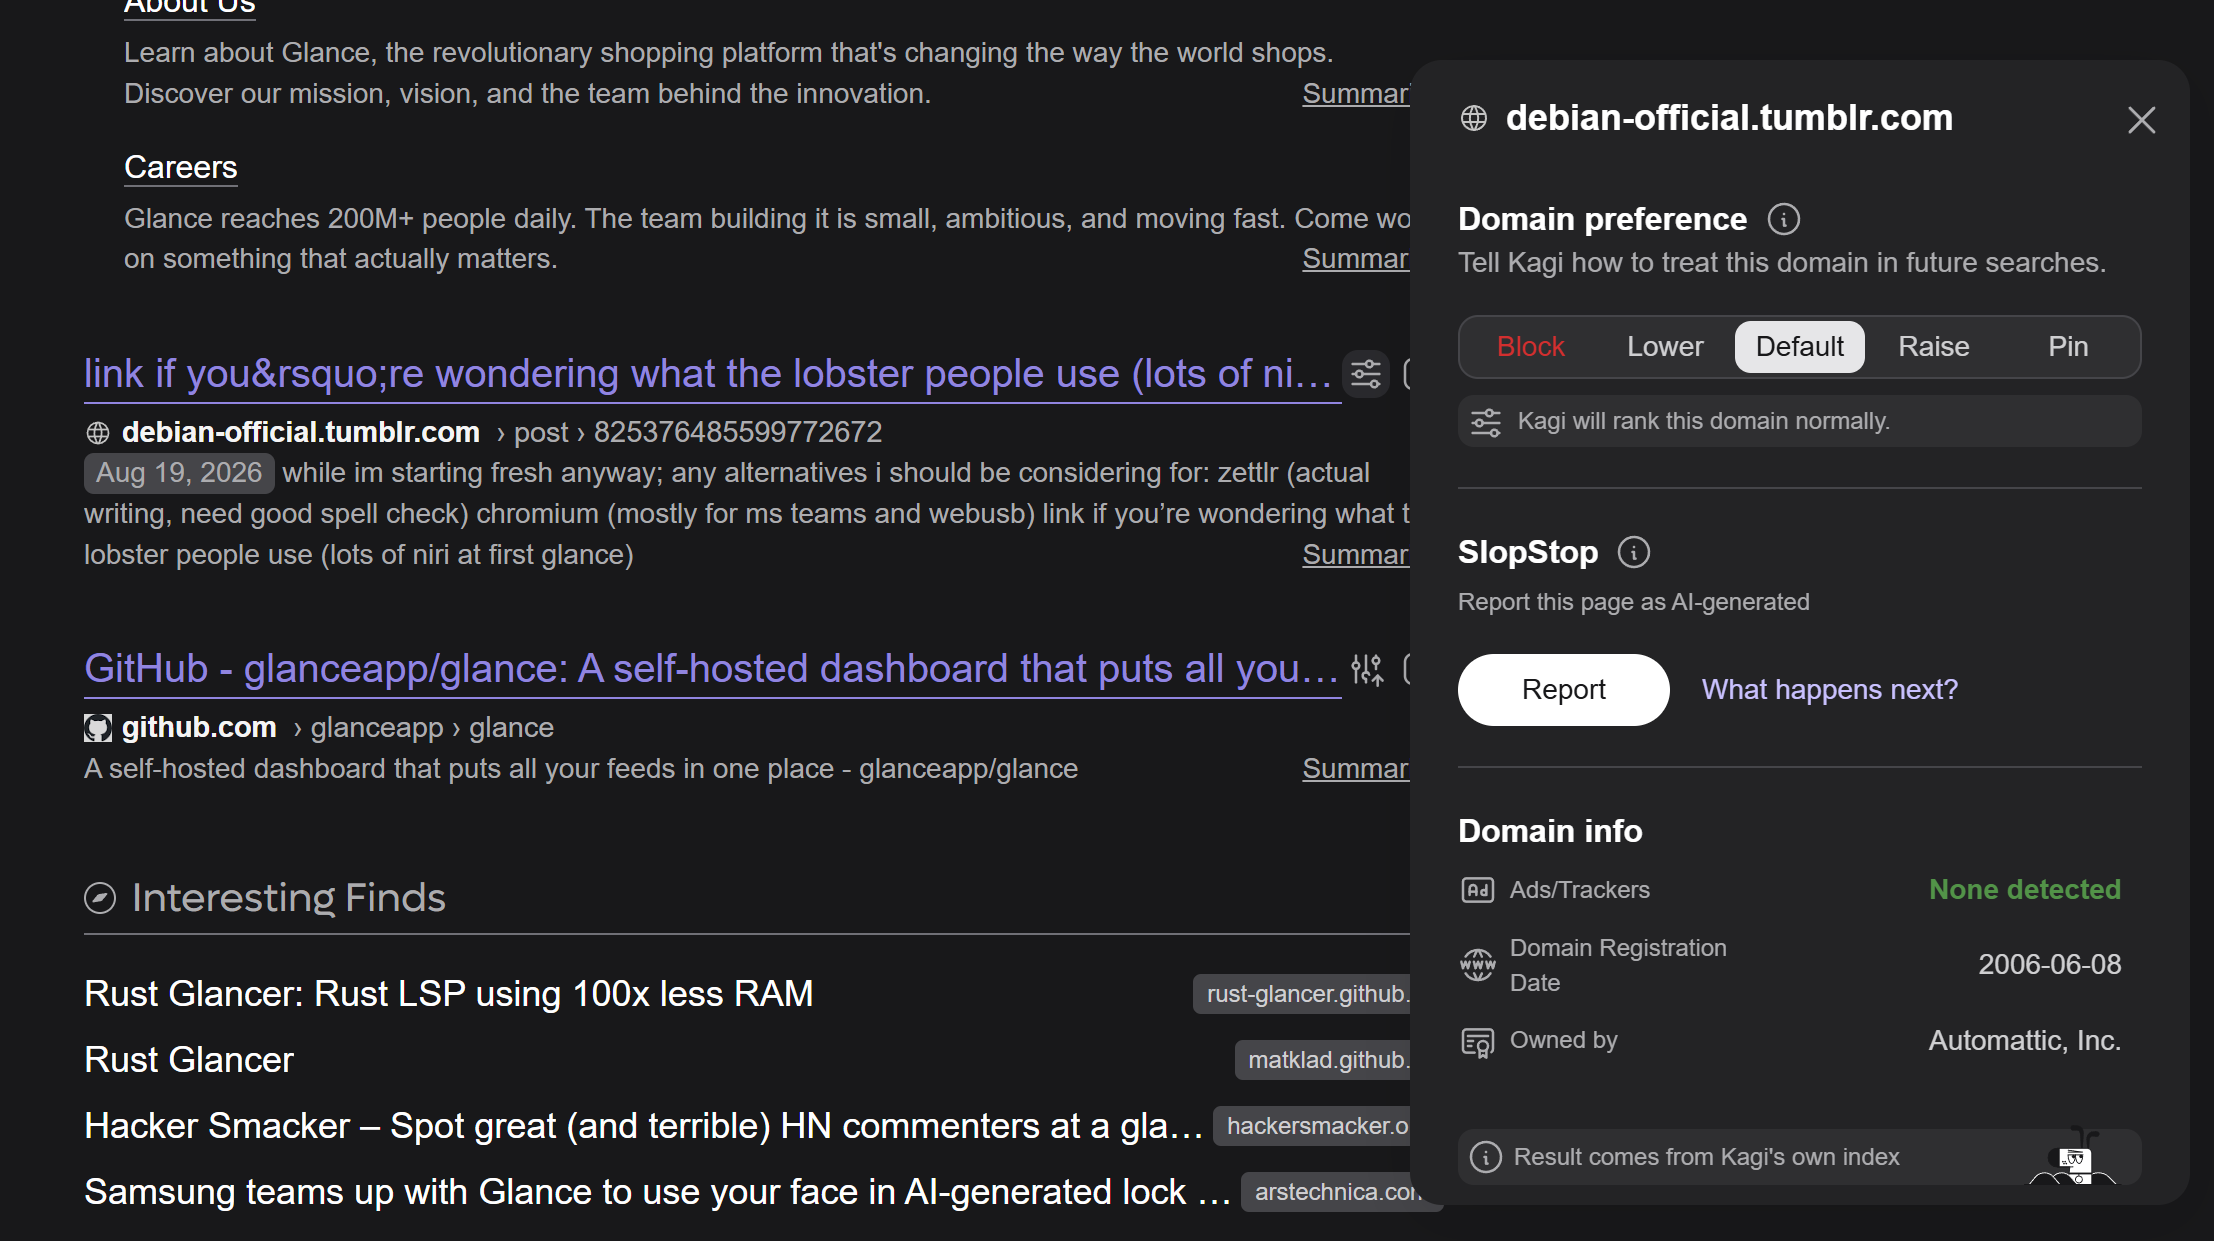This screenshot has width=2214, height=1241.
Task: Select Default domain preference
Action: (x=1799, y=347)
